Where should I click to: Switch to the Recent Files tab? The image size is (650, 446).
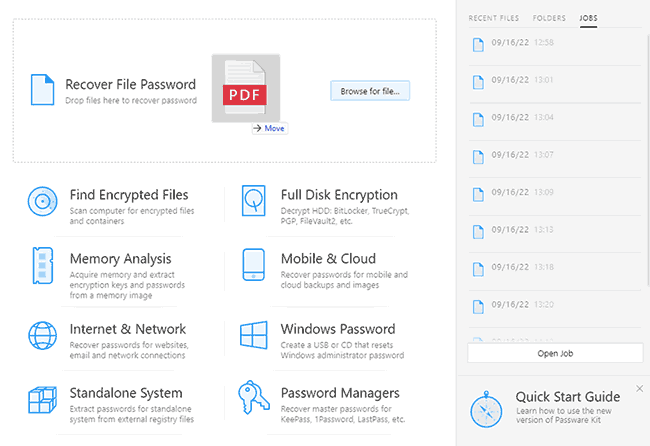pyautogui.click(x=494, y=18)
